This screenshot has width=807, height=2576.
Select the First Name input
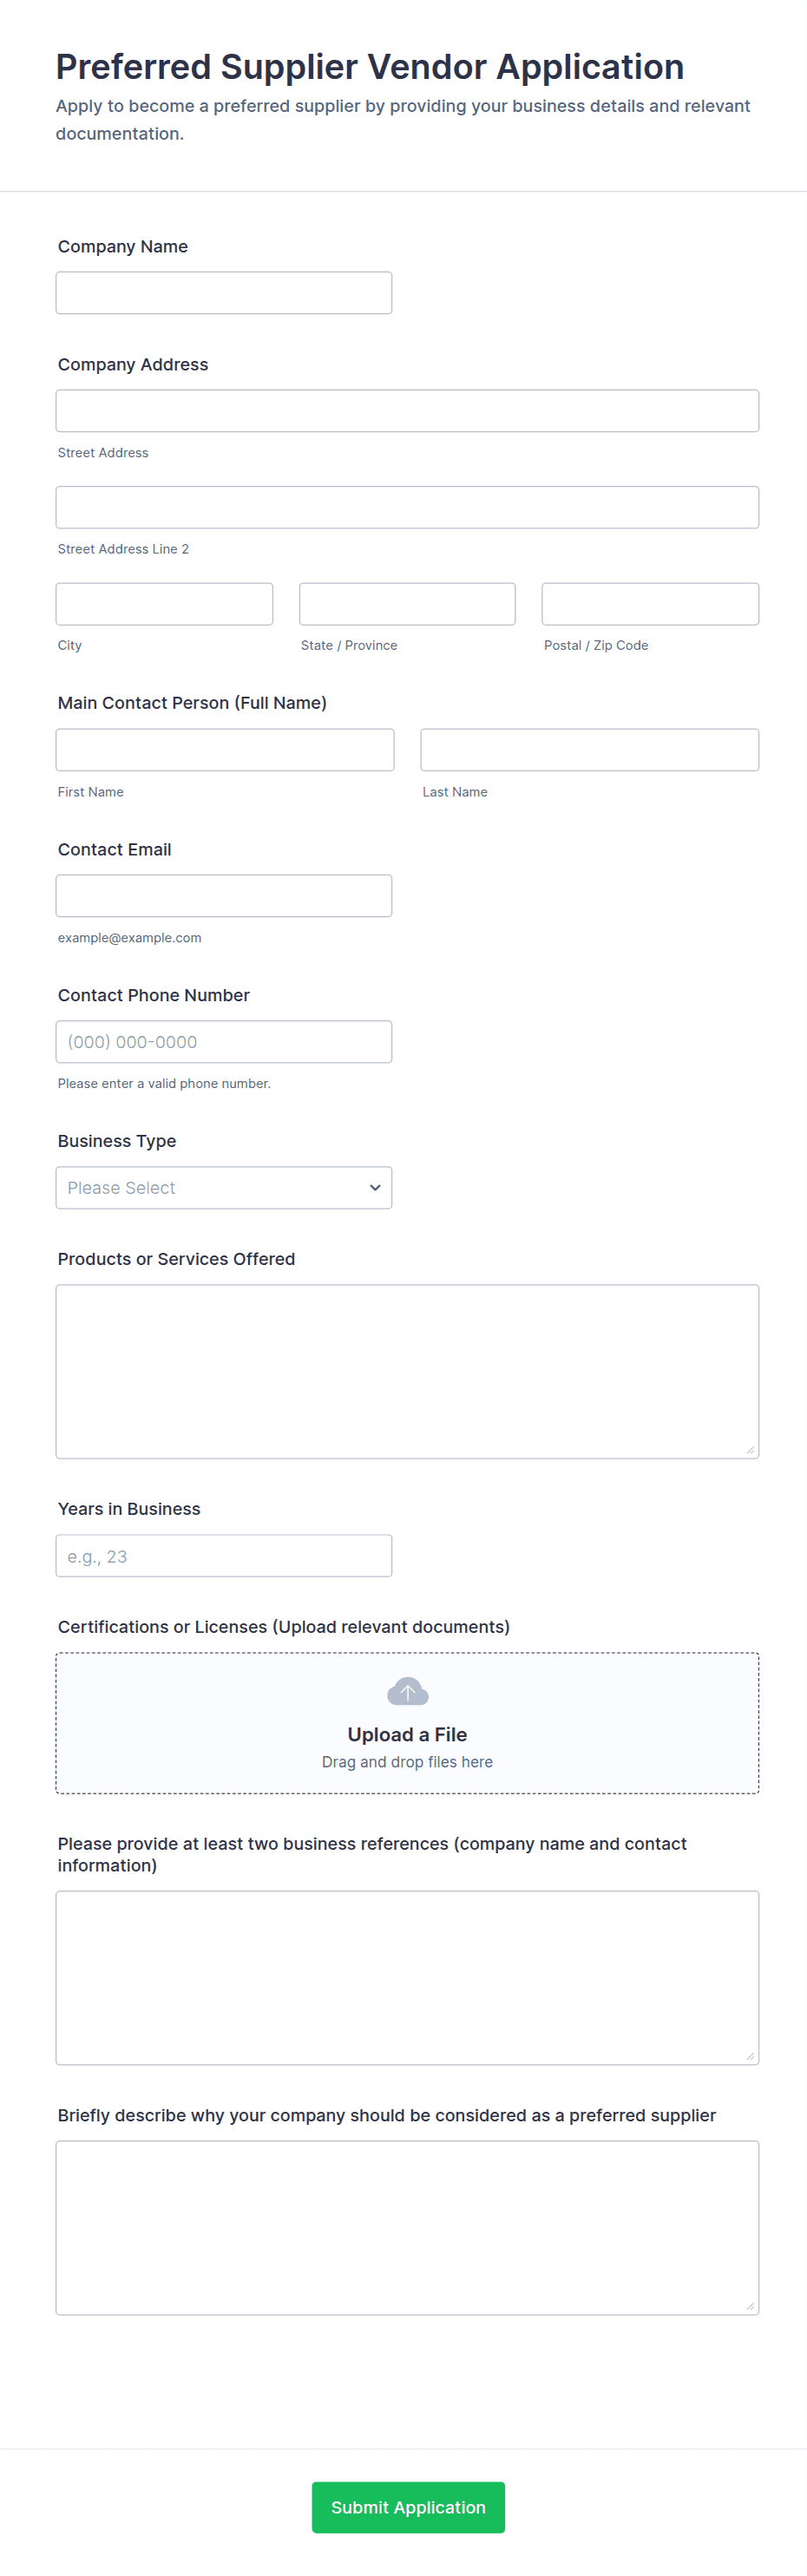(x=225, y=750)
